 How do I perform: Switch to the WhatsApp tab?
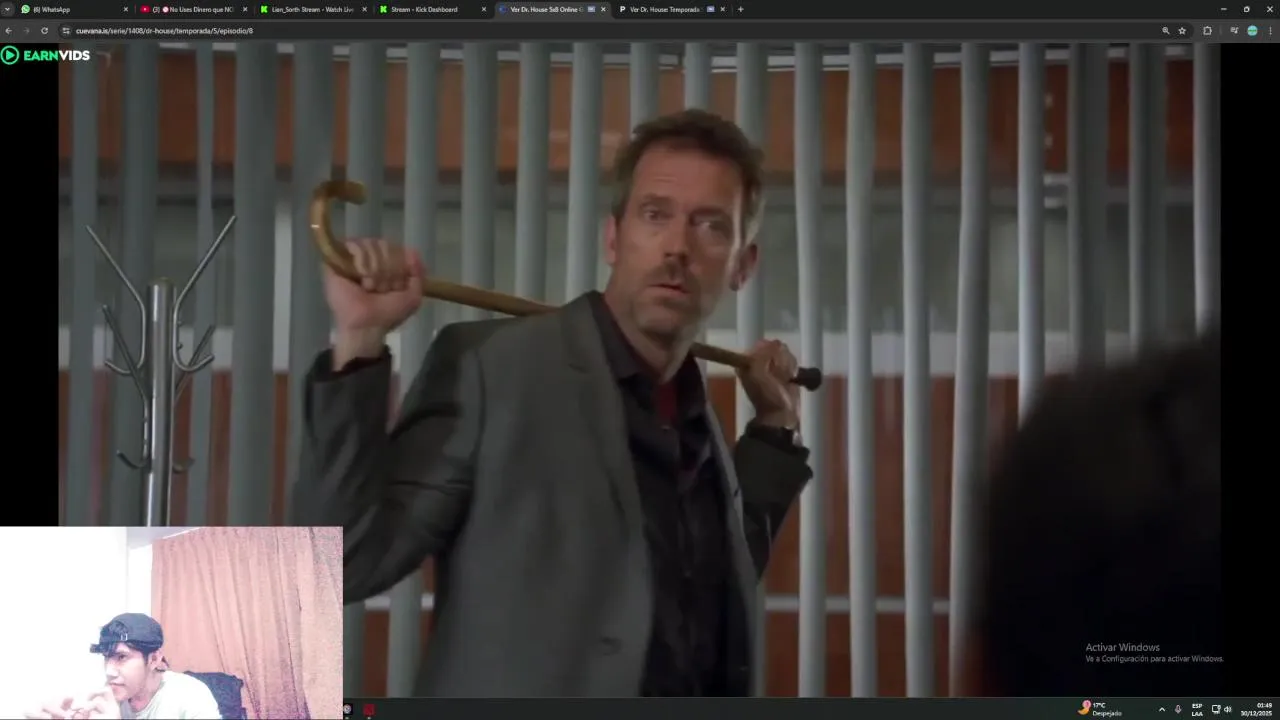coord(75,9)
